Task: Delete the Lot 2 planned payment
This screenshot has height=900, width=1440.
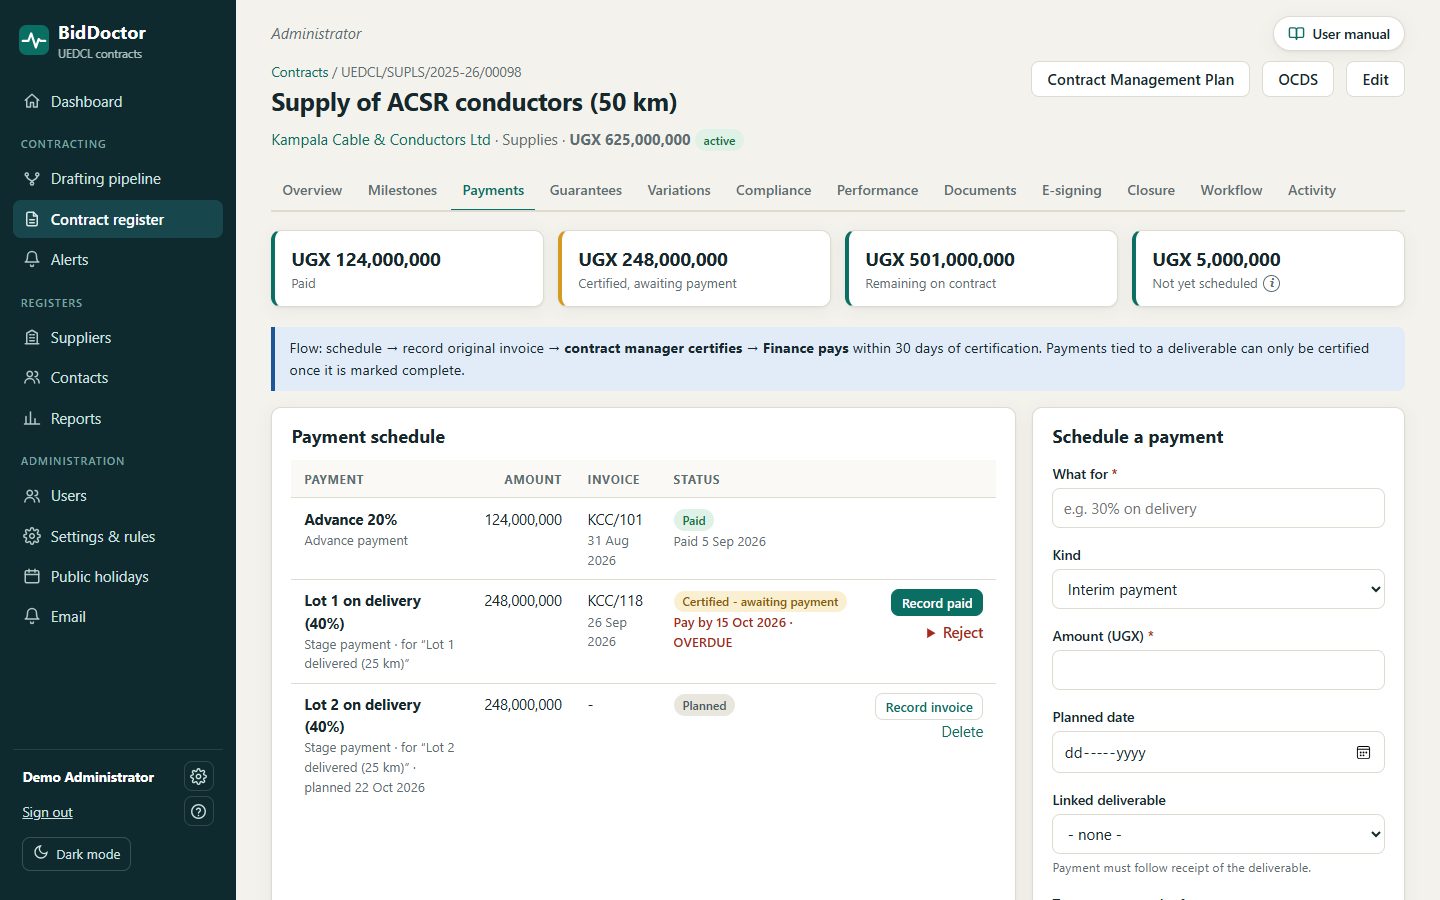Action: coord(962,732)
